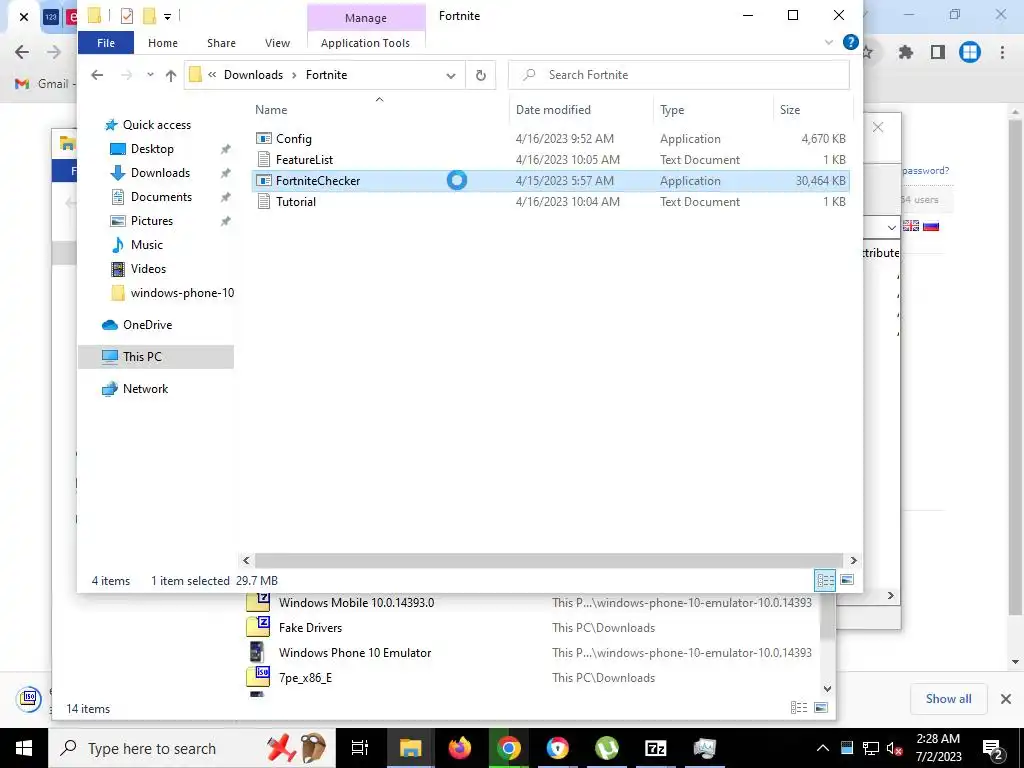
Task: Click Properties icon in the title bar
Action: click(x=127, y=16)
